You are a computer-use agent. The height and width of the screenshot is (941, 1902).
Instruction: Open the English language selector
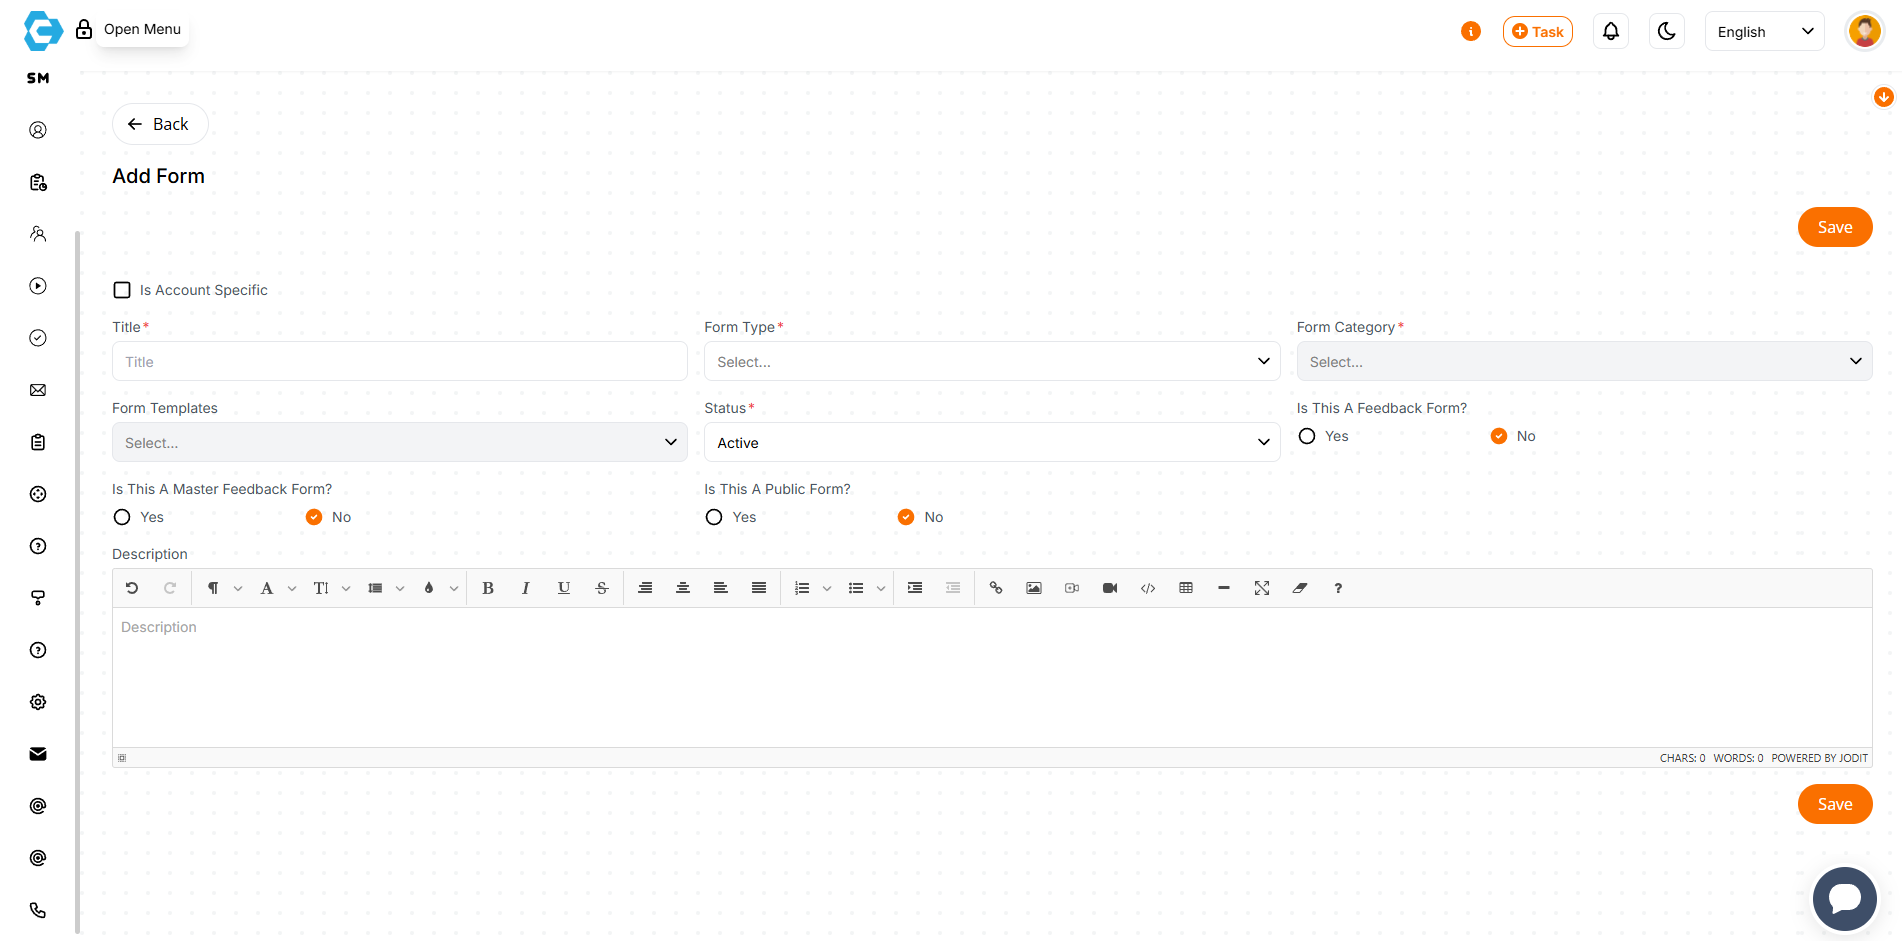coord(1764,31)
